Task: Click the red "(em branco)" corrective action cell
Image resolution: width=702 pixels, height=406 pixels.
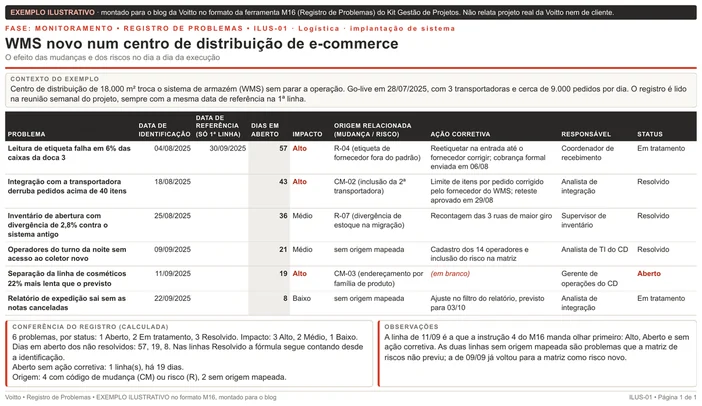Action: coord(450,274)
